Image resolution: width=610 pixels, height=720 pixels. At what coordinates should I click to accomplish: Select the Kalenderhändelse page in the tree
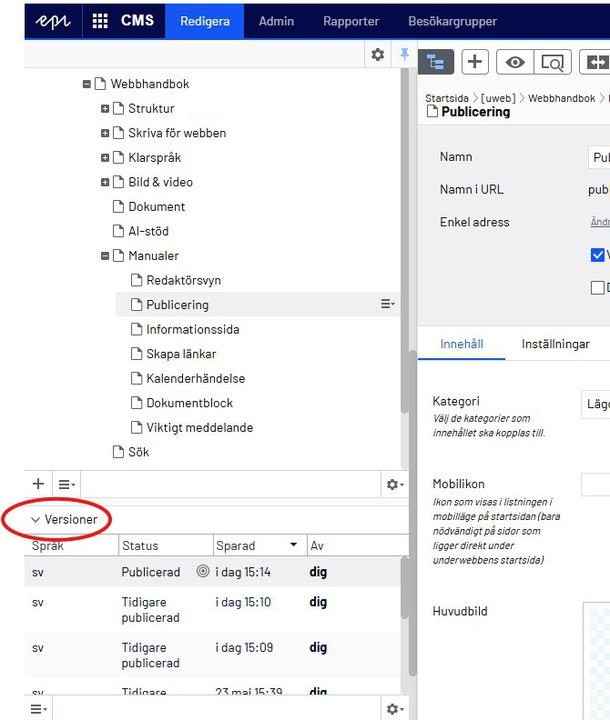[196, 378]
